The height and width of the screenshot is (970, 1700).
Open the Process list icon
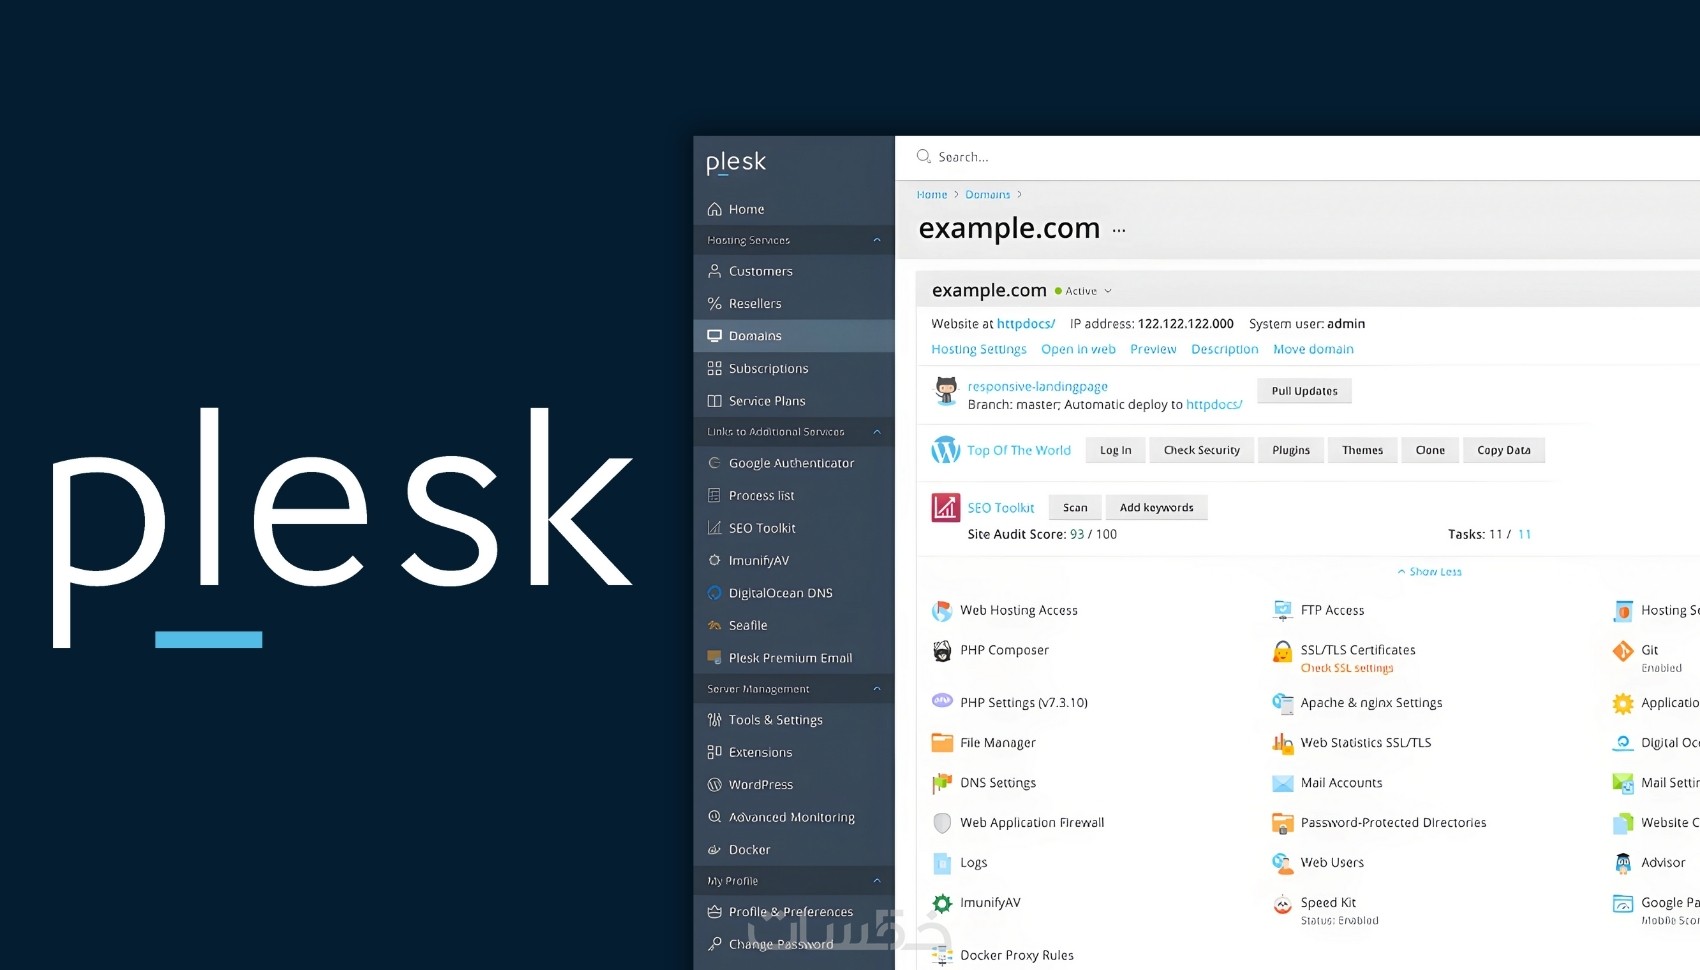[714, 495]
